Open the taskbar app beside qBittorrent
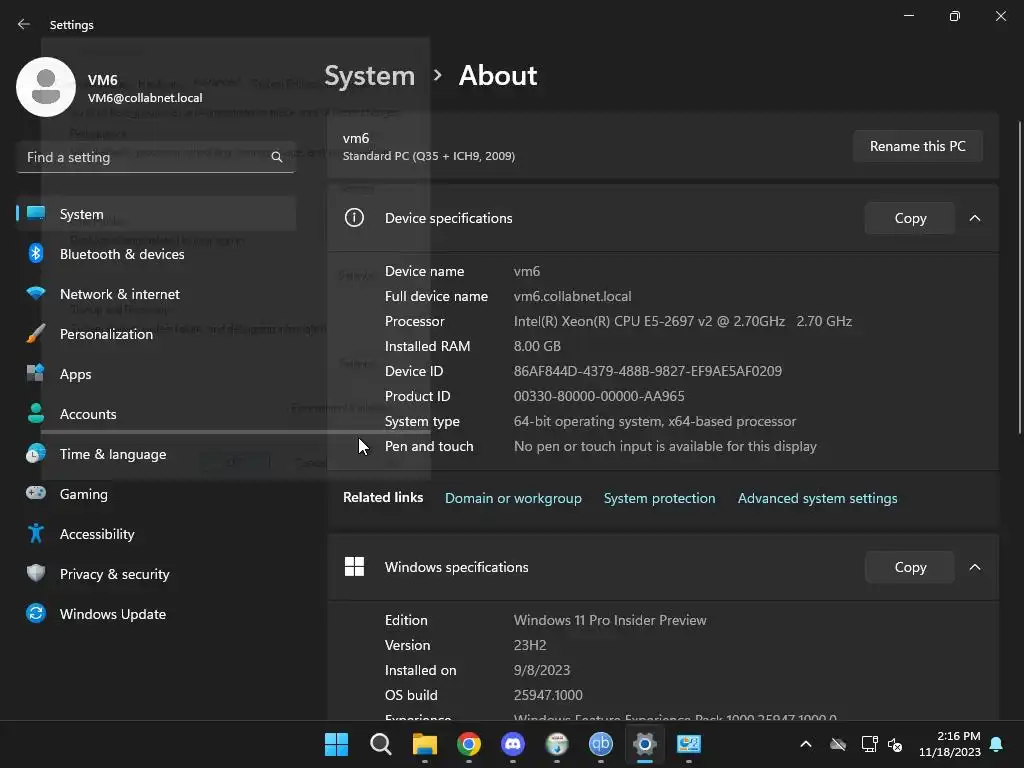The height and width of the screenshot is (768, 1024). (557, 744)
